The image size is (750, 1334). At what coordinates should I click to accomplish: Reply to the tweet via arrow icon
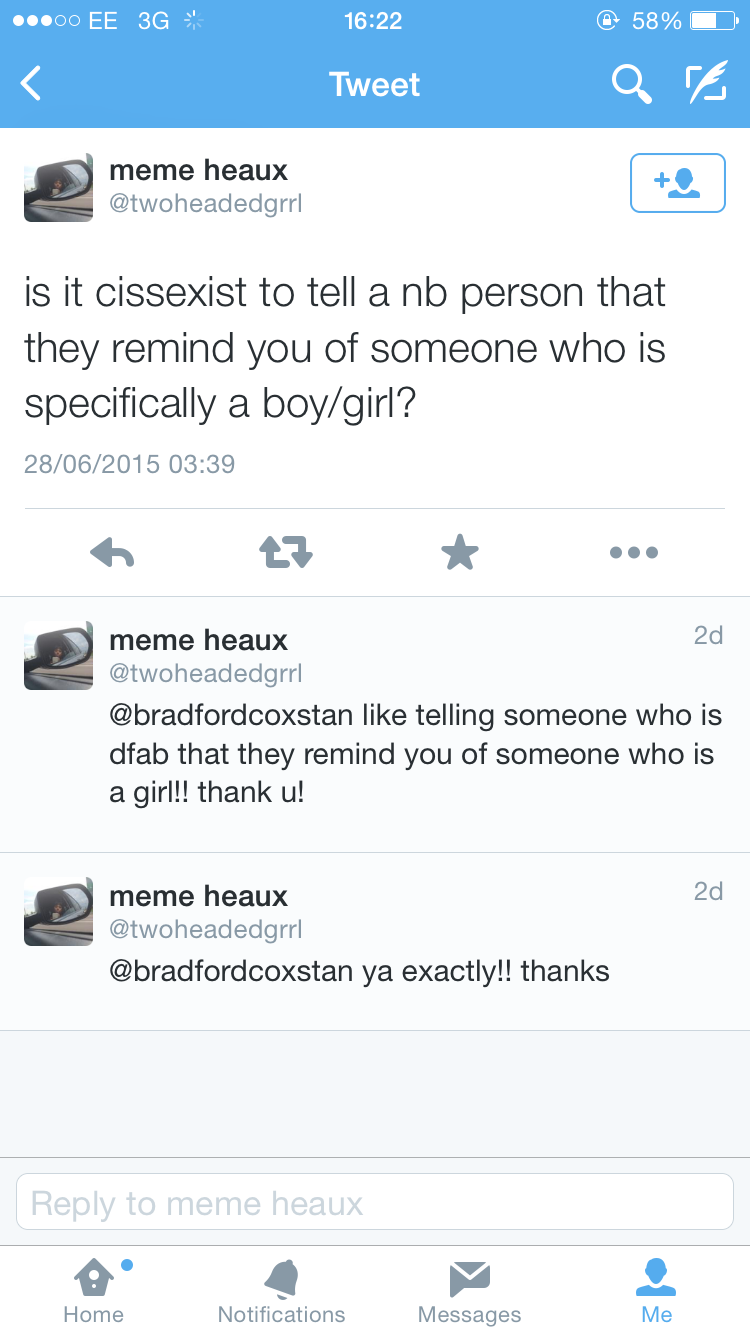(x=112, y=552)
